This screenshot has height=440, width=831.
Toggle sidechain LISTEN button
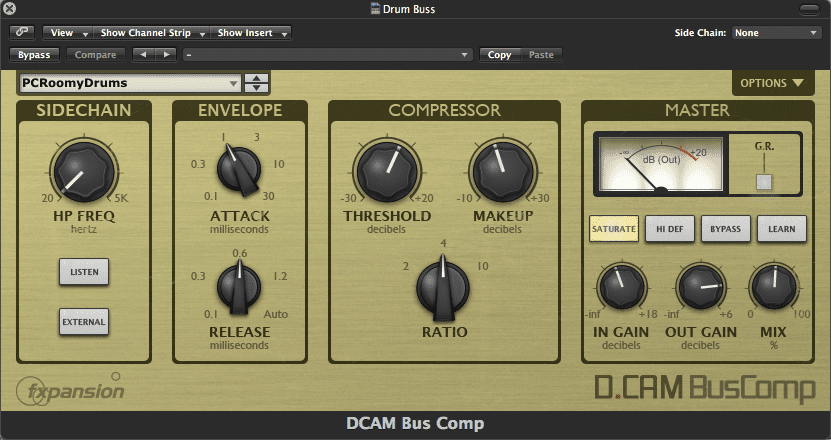[84, 272]
